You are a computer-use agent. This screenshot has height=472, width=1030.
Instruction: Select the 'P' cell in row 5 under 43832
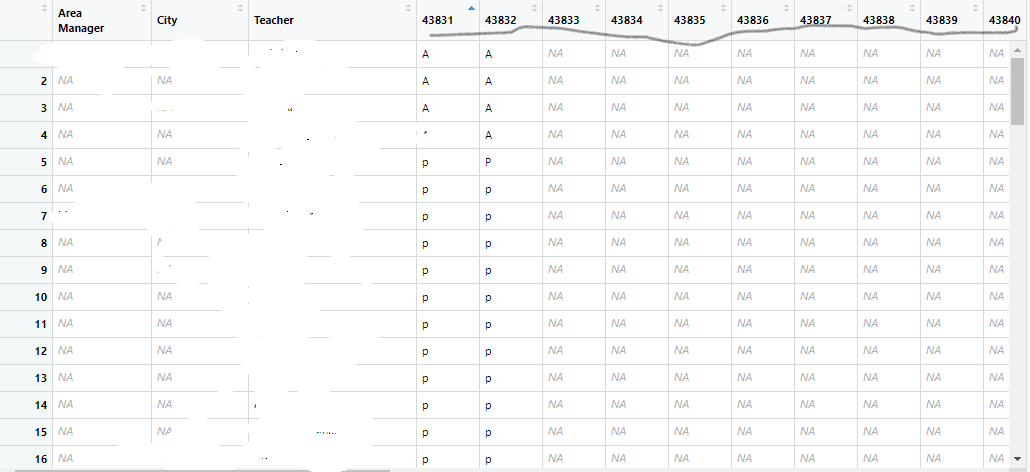pos(488,162)
